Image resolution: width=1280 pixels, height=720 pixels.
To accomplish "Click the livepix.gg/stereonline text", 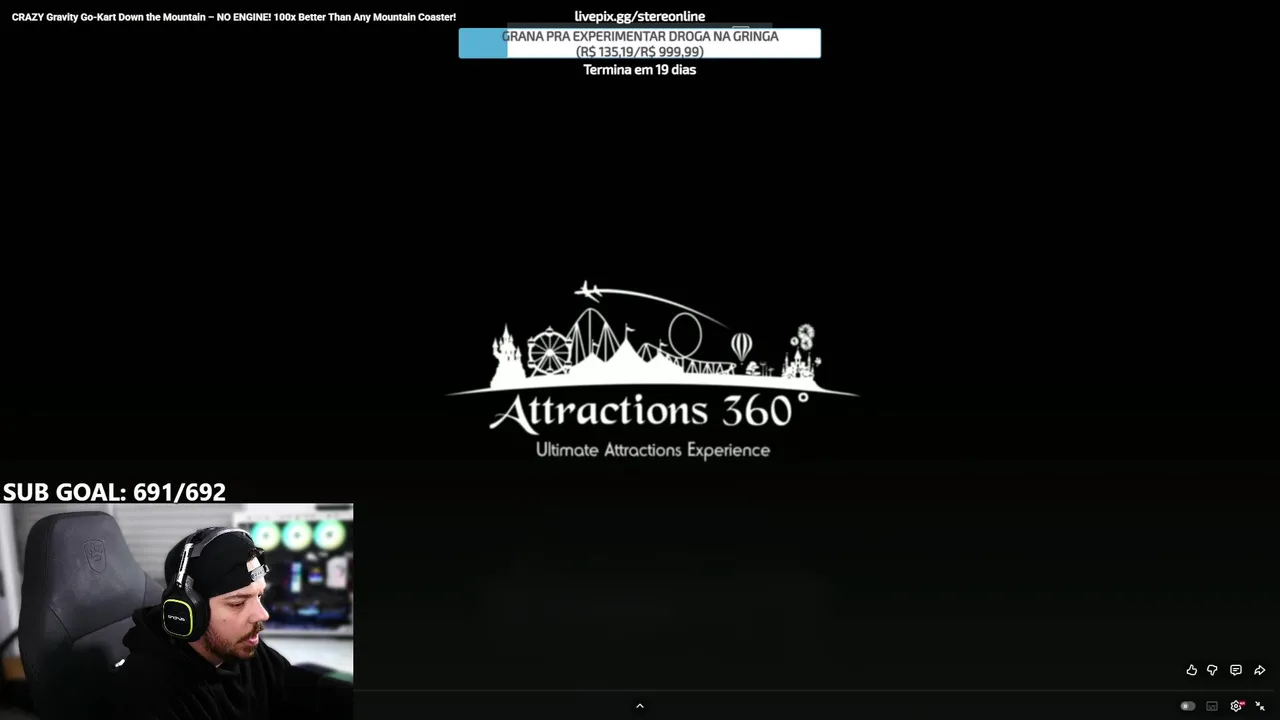I will pos(640,16).
